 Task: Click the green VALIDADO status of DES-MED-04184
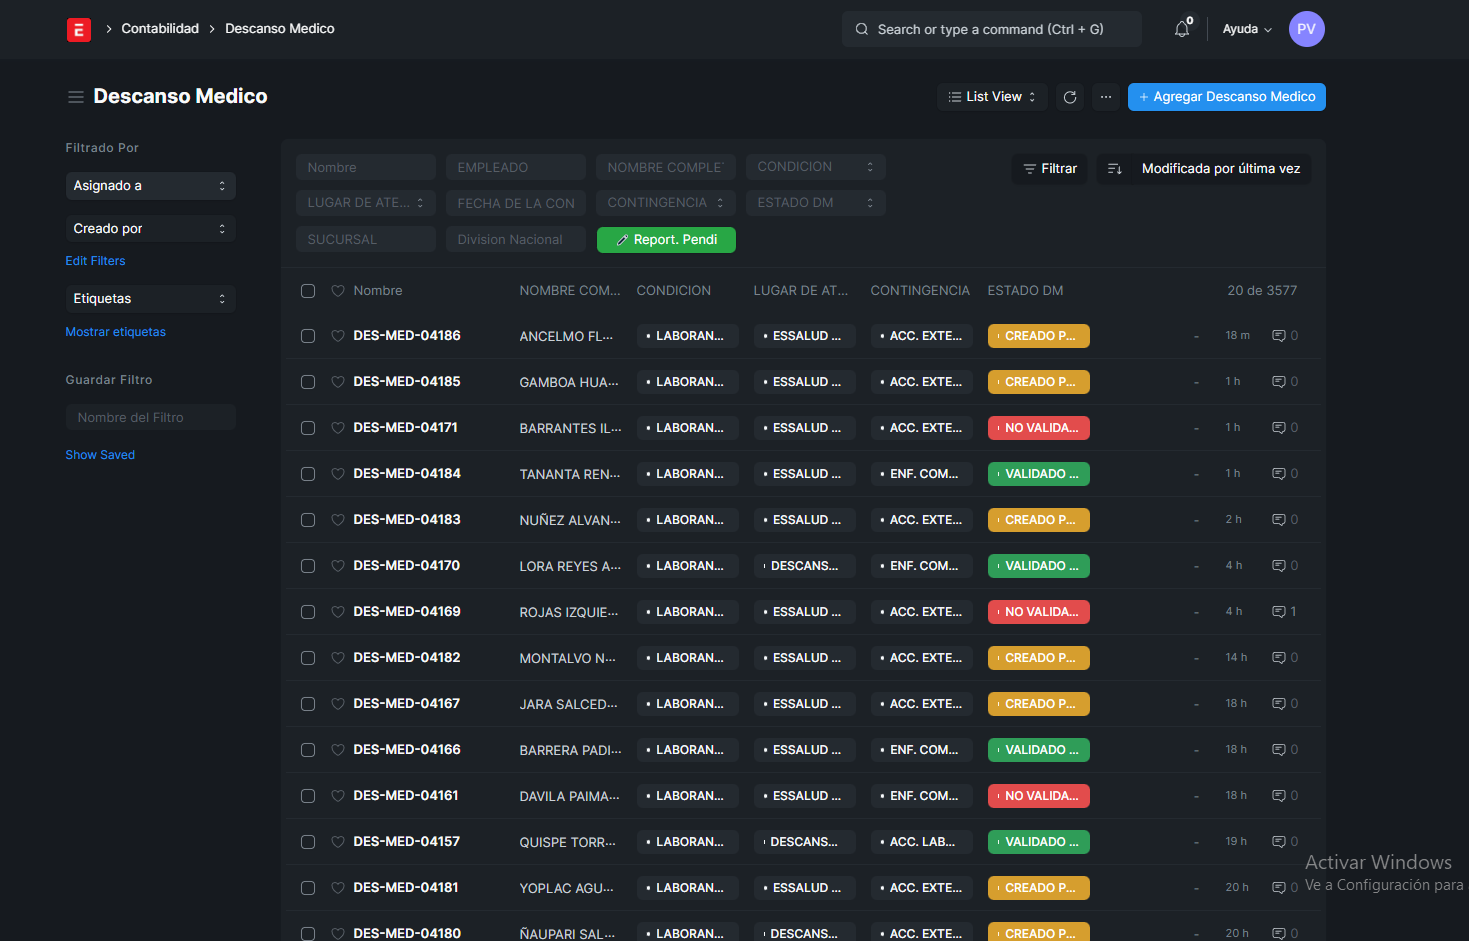1038,474
